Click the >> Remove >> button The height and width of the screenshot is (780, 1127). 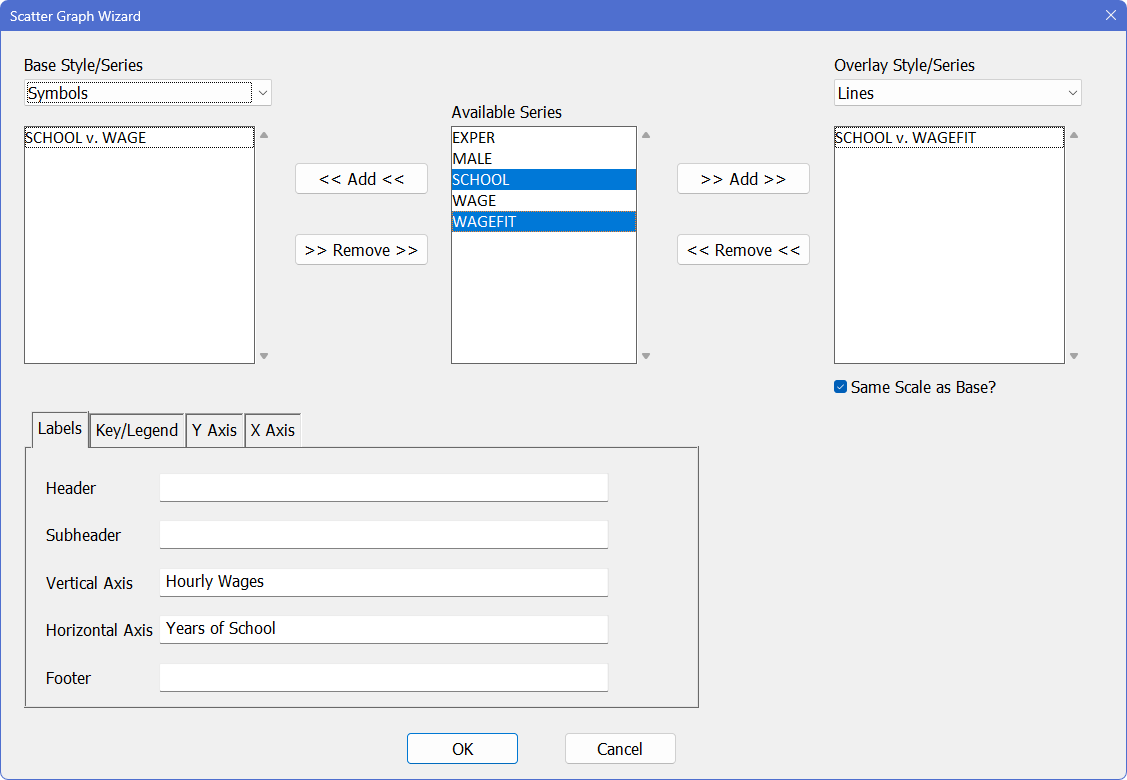(x=361, y=250)
